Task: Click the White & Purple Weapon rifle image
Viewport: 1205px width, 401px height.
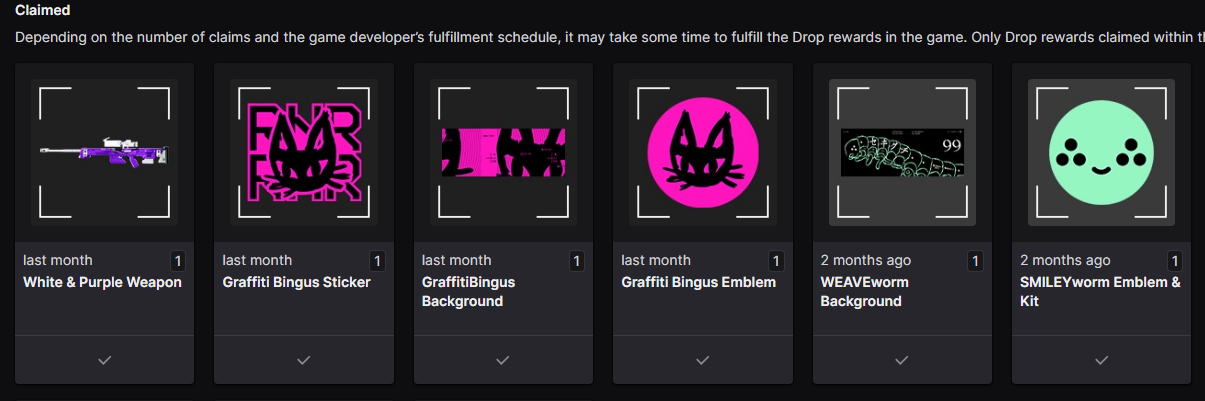Action: tap(104, 152)
